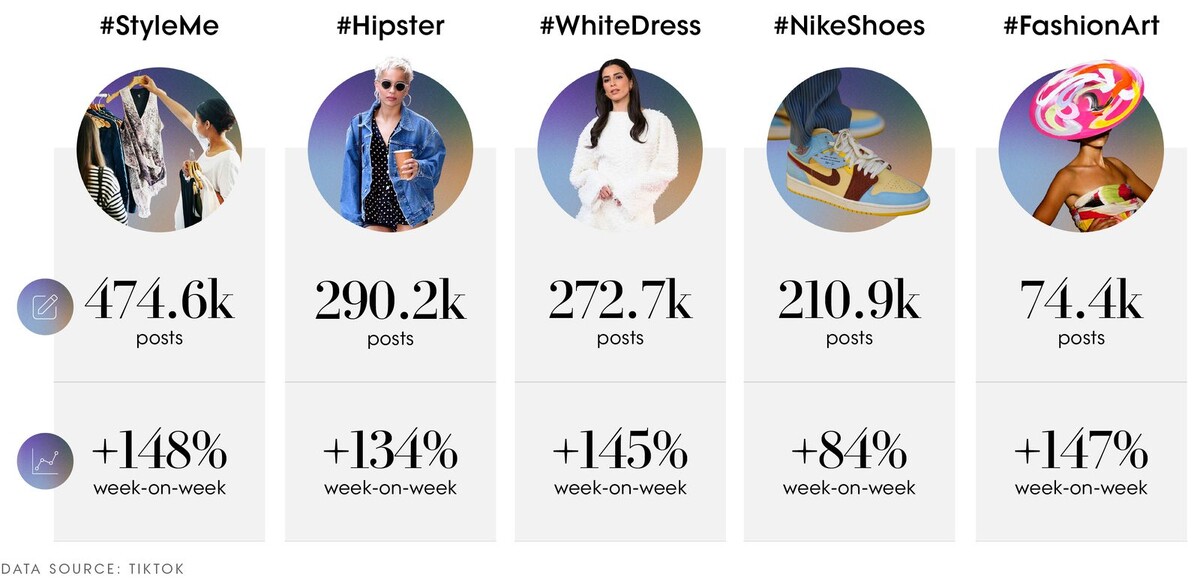
Task: Open the #StyleMe clothing rack photo
Action: coord(160,150)
